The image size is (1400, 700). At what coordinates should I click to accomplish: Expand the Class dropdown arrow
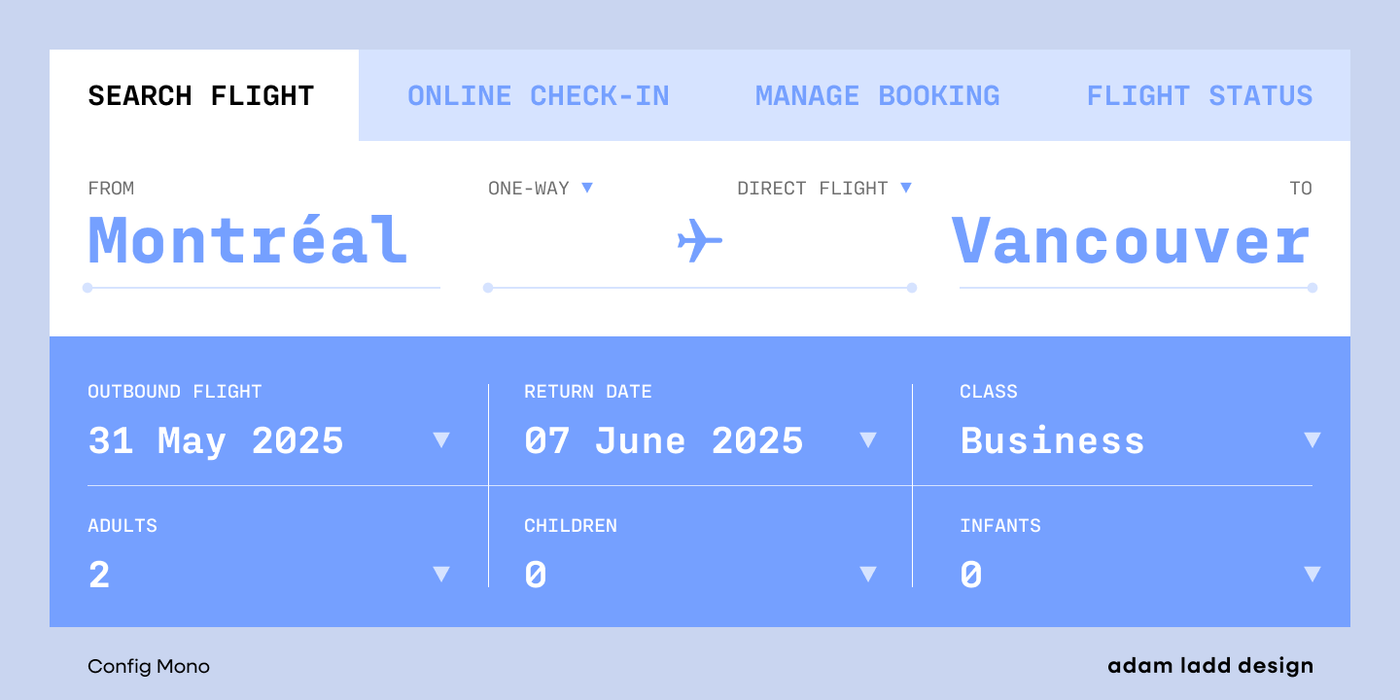tap(1312, 440)
